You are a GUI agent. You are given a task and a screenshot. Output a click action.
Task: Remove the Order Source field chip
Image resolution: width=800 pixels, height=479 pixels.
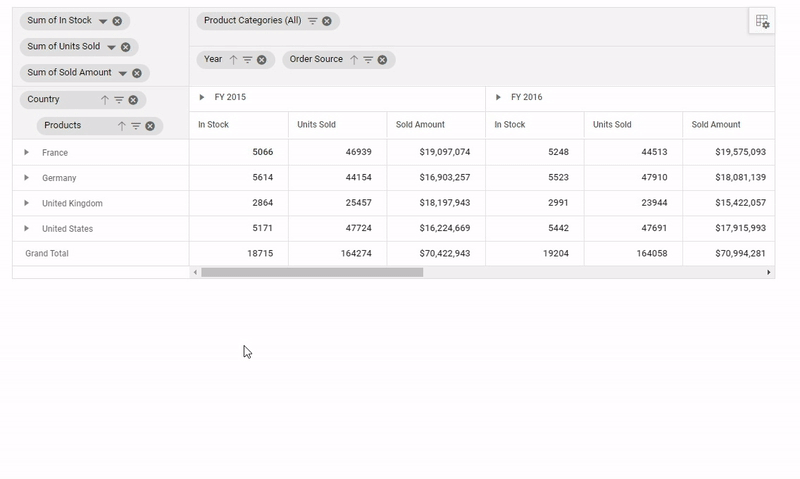[382, 60]
